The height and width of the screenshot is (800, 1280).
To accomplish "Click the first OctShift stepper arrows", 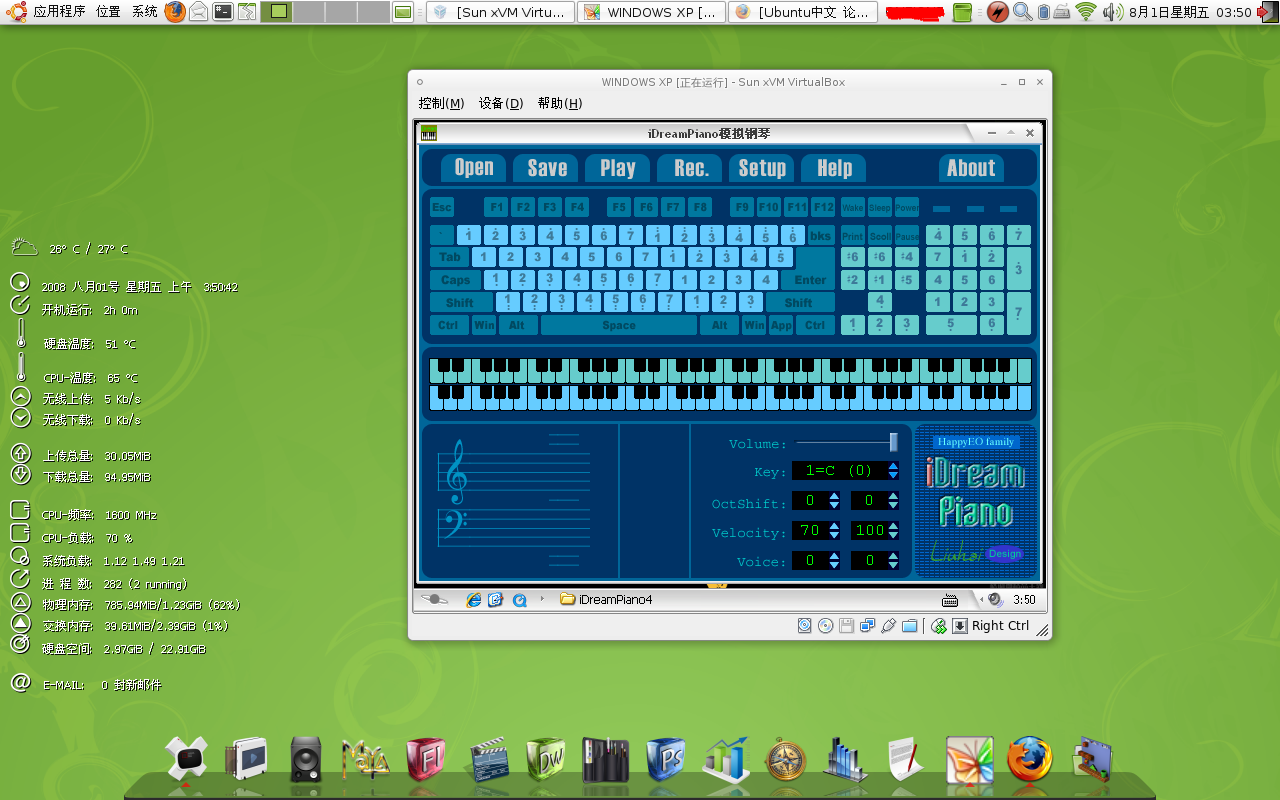I will tap(834, 500).
